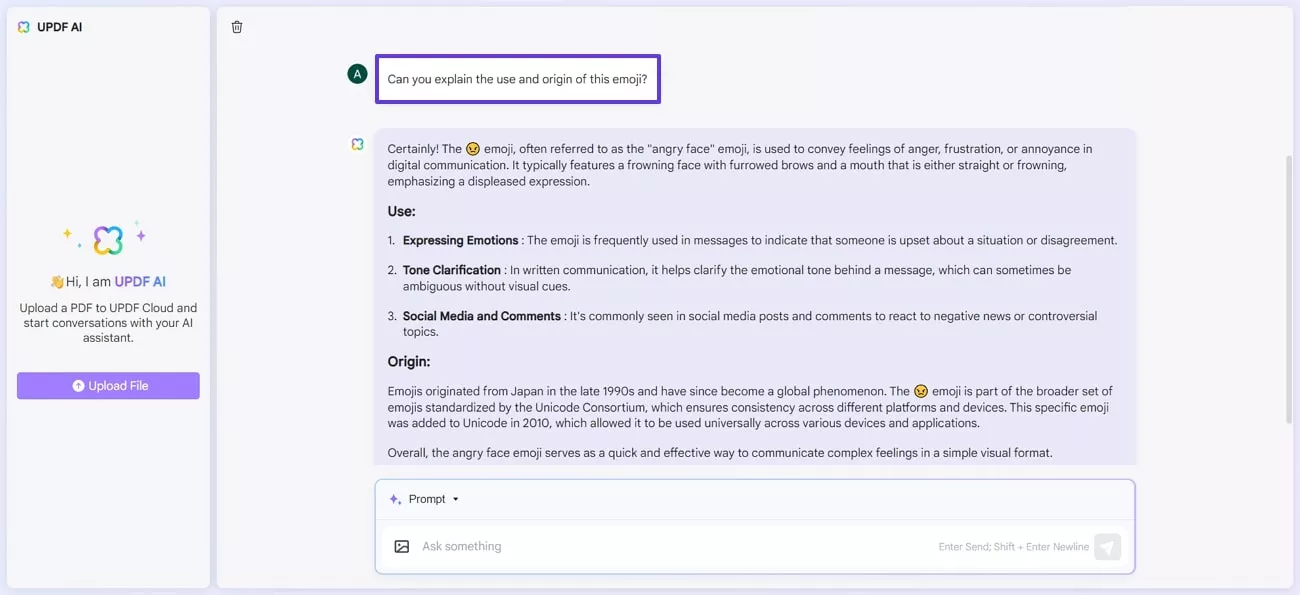
Task: Click the paper plane send icon
Action: point(1107,546)
